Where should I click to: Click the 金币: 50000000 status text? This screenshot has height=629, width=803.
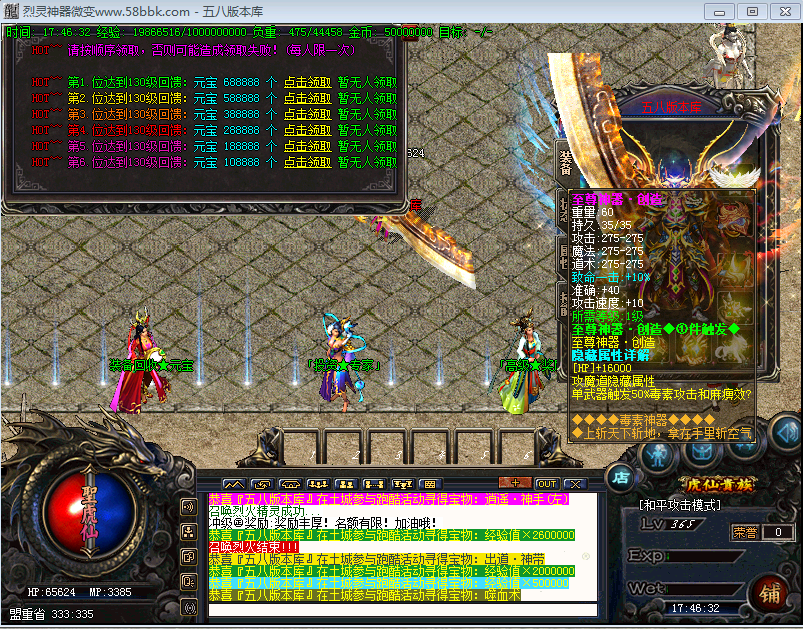click(x=390, y=32)
